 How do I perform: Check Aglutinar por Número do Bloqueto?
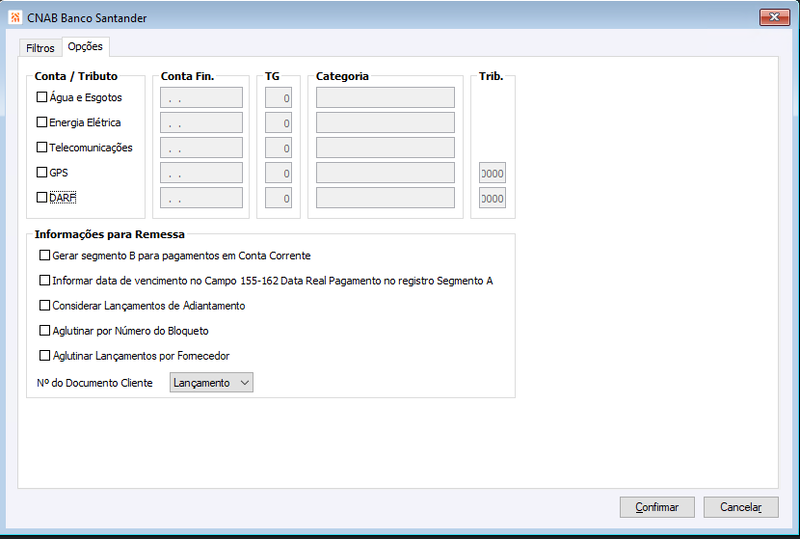pyautogui.click(x=45, y=330)
